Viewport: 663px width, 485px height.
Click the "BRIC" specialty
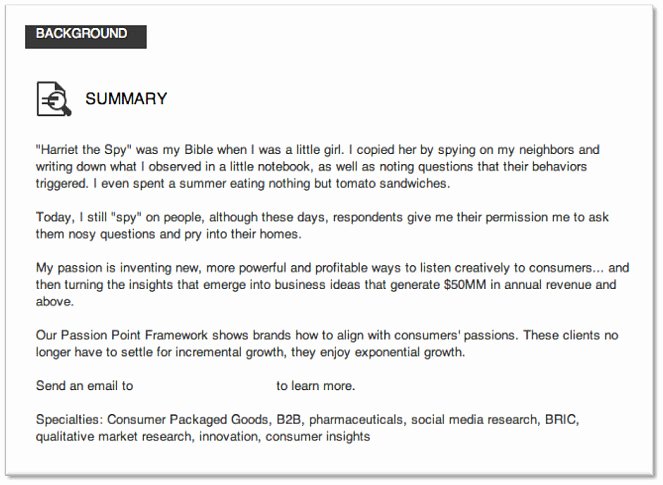pyautogui.click(x=561, y=419)
